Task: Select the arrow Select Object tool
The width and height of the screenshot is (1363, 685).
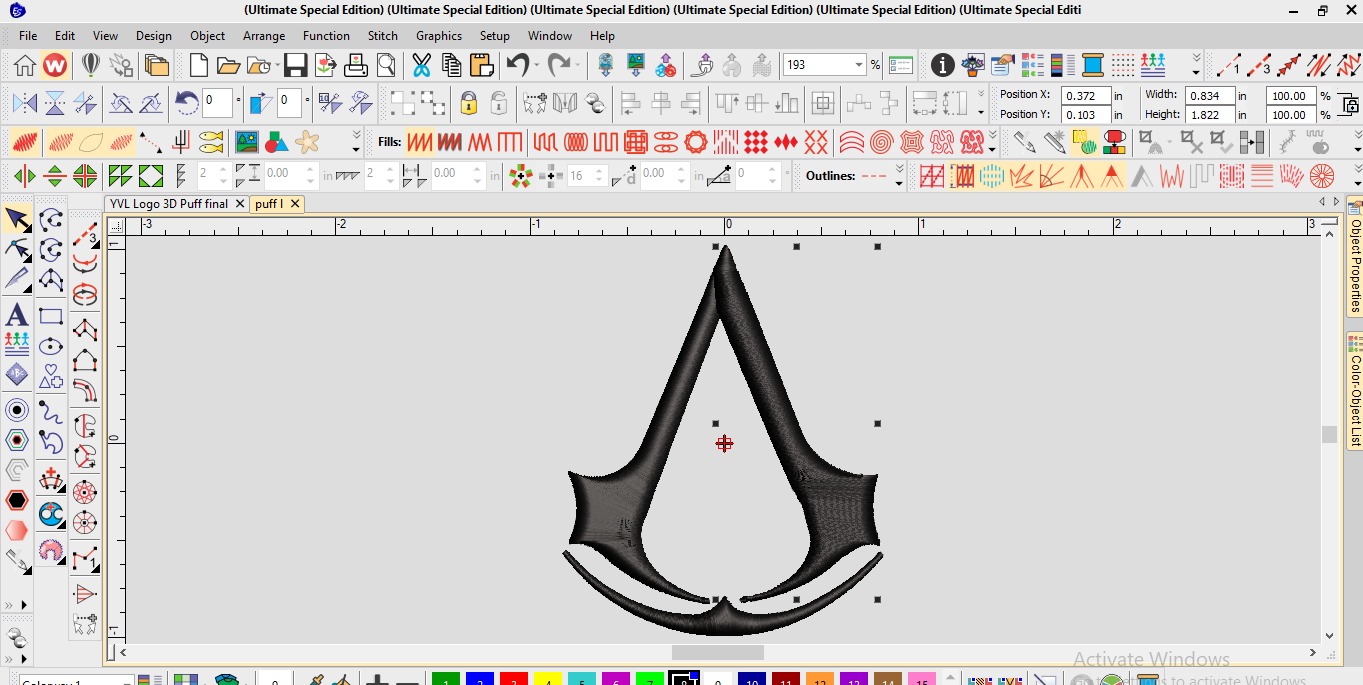Action: click(x=17, y=219)
